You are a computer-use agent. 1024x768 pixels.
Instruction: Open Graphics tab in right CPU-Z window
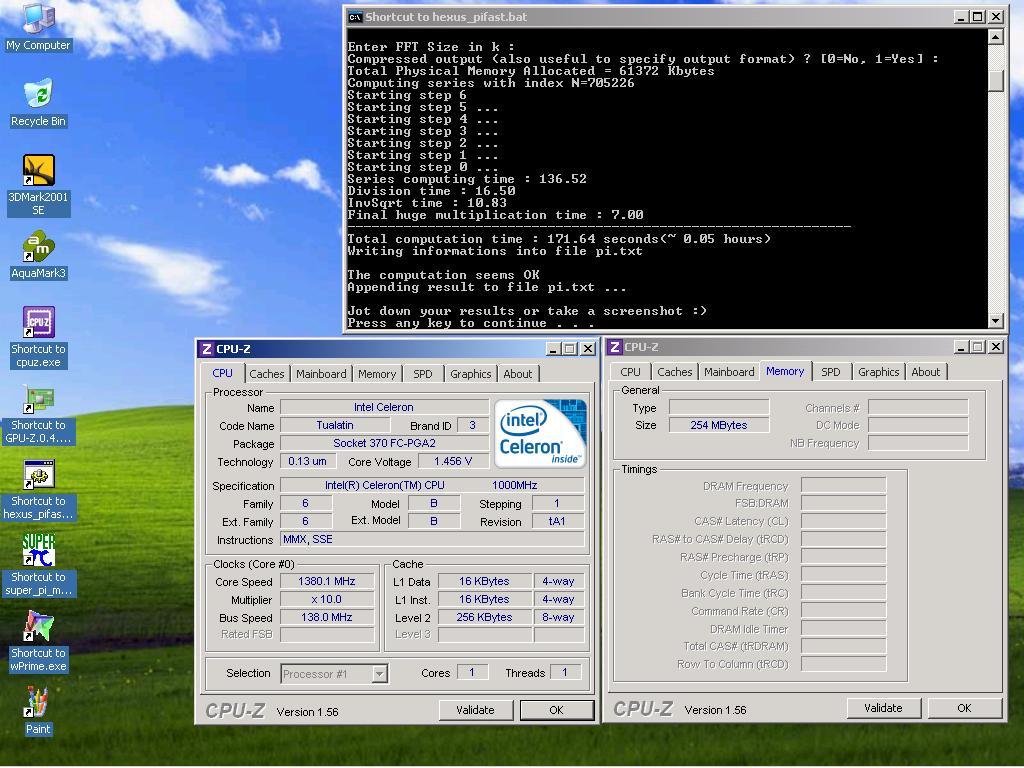click(x=878, y=372)
